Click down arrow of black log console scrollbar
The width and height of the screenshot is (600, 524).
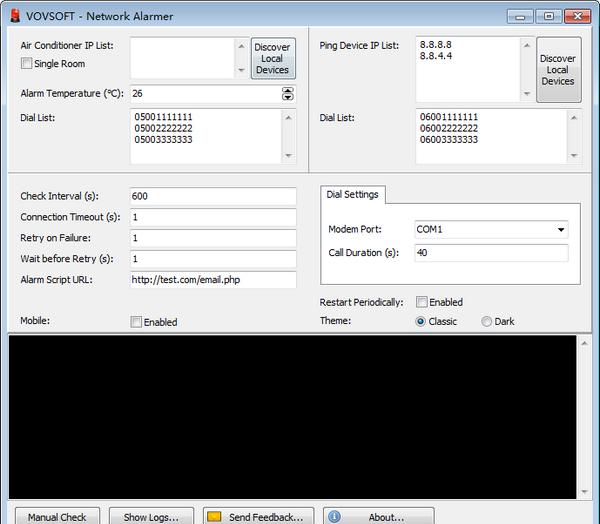pos(584,491)
